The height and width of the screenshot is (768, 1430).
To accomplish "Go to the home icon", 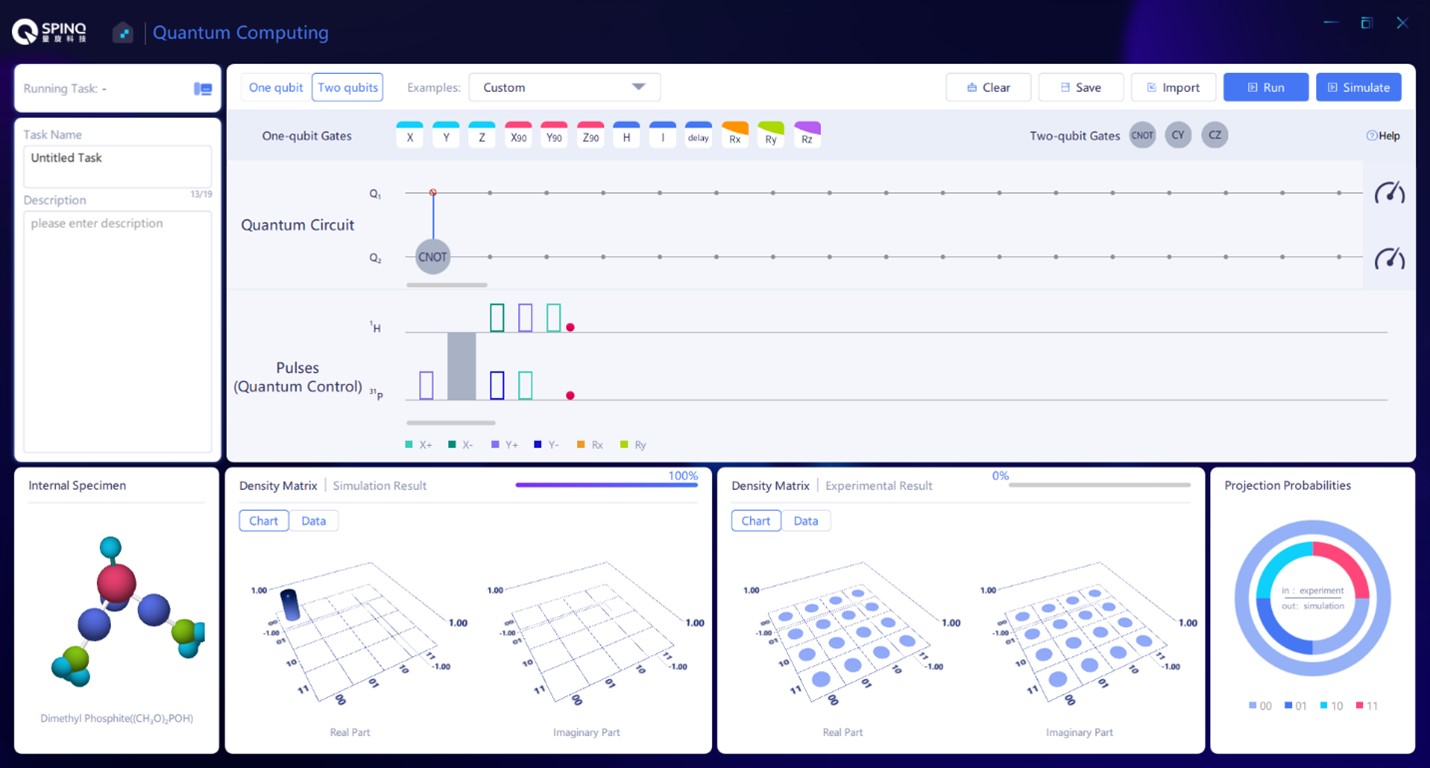I will click(x=123, y=33).
